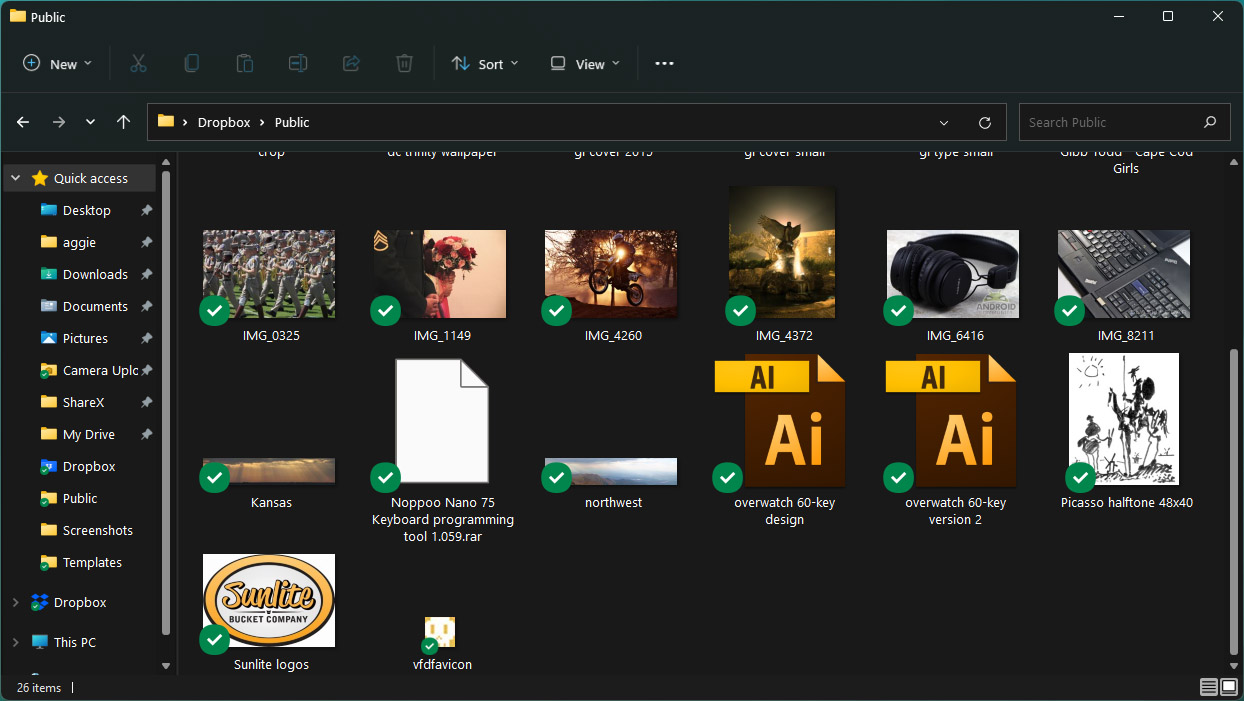Click the Copy icon in toolbar
1244x701 pixels.
click(191, 63)
